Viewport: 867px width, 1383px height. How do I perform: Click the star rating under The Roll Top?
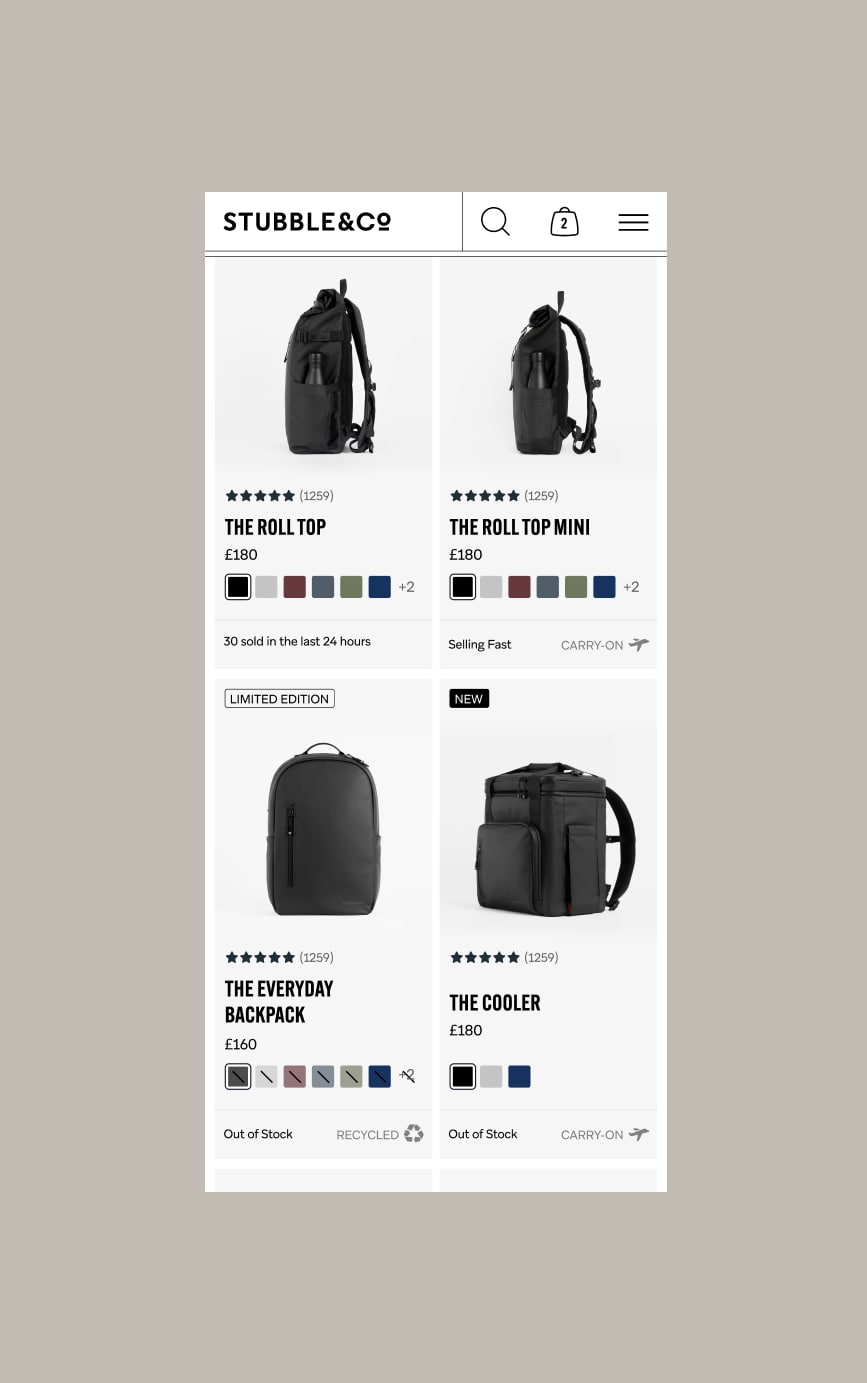tap(260, 496)
